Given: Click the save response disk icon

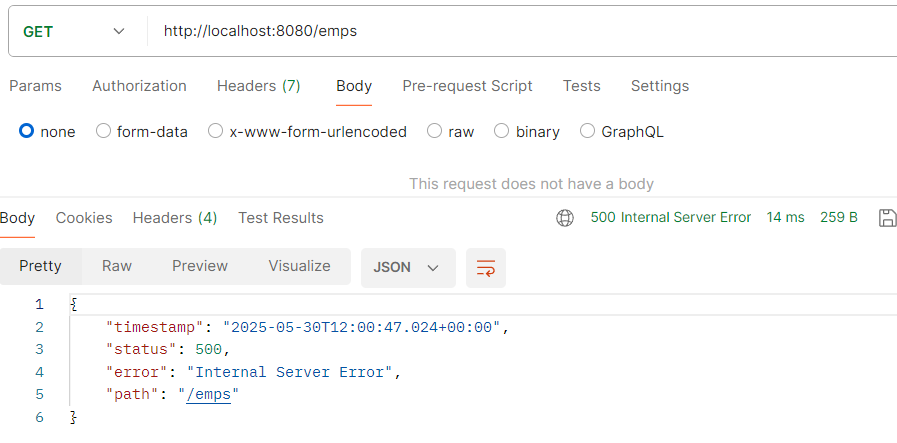Looking at the screenshot, I should point(887,218).
